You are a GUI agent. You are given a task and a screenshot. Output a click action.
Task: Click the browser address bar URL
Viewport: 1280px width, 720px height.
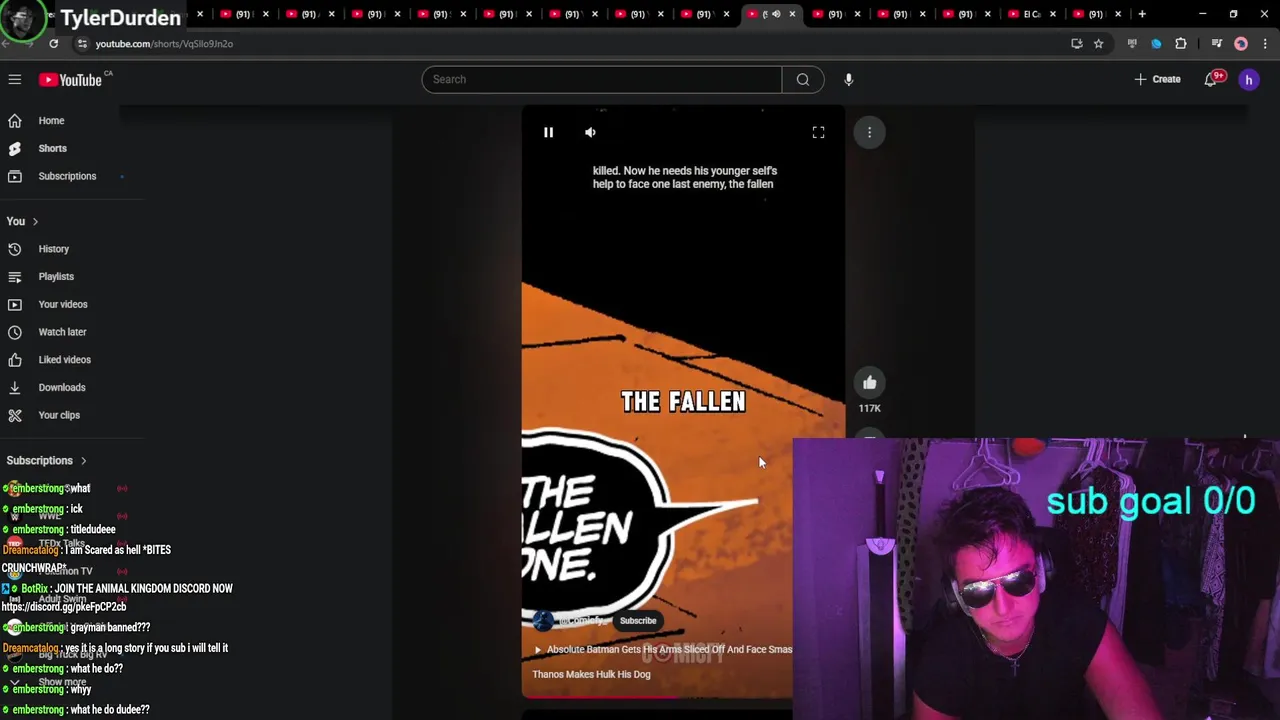click(x=164, y=44)
